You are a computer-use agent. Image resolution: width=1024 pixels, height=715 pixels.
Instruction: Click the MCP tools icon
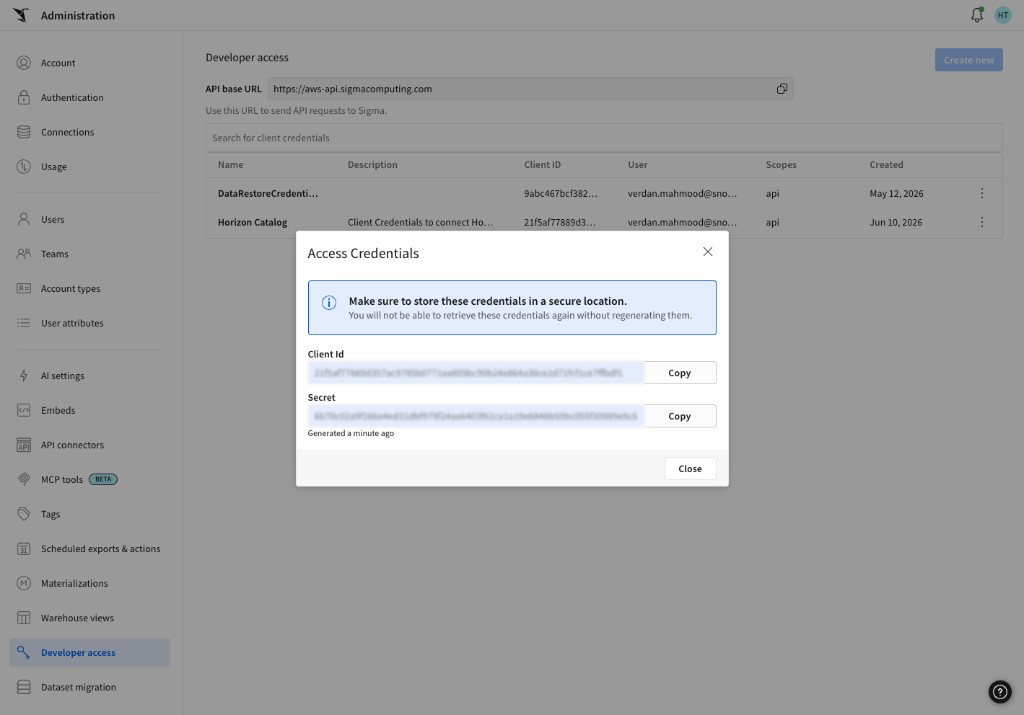24,479
